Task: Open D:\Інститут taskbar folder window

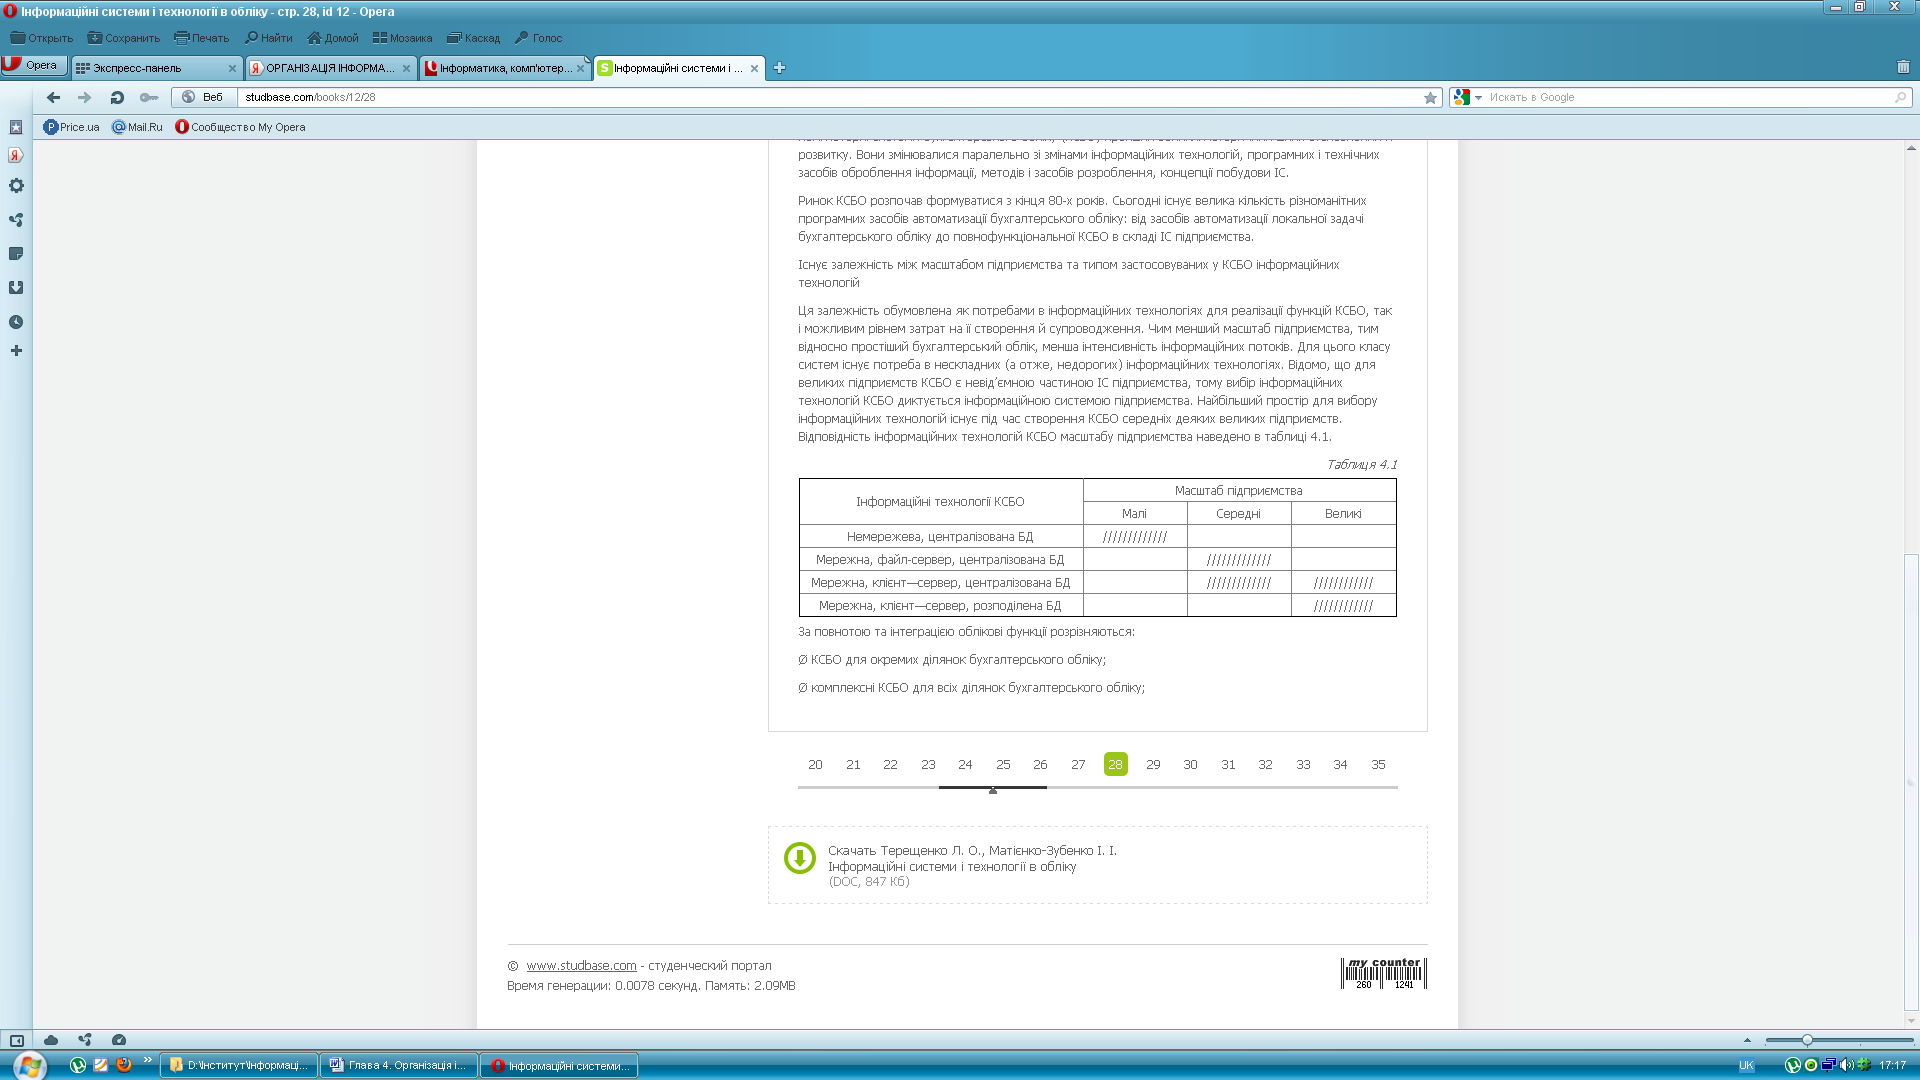Action: coord(239,1065)
